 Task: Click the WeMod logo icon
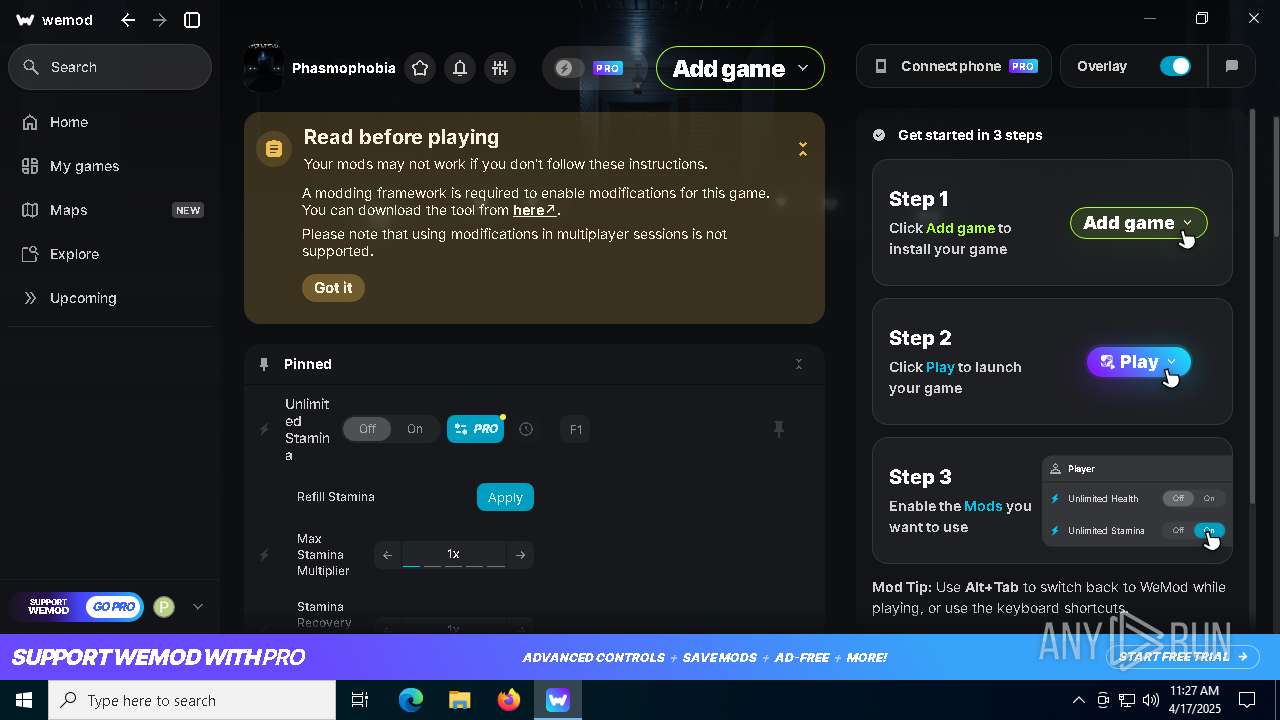25,20
